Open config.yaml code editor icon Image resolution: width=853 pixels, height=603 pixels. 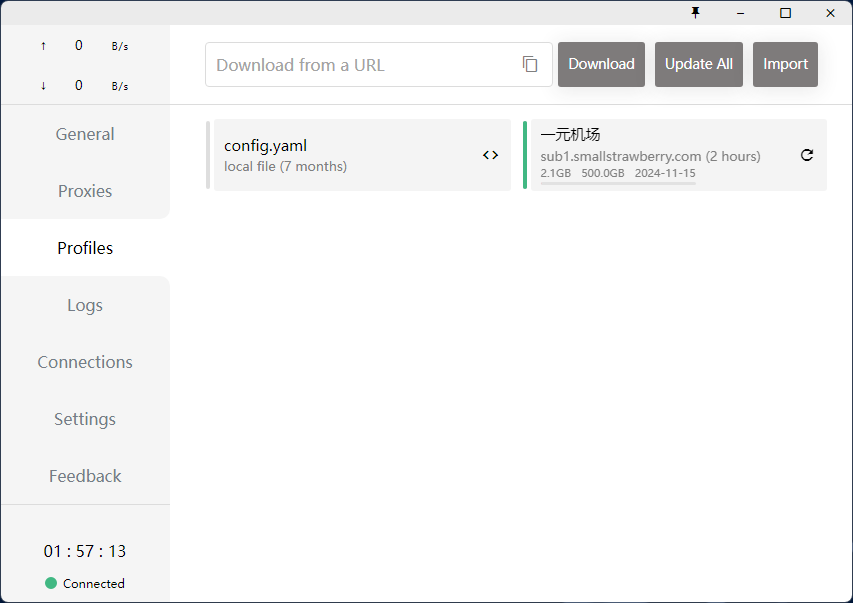point(490,155)
